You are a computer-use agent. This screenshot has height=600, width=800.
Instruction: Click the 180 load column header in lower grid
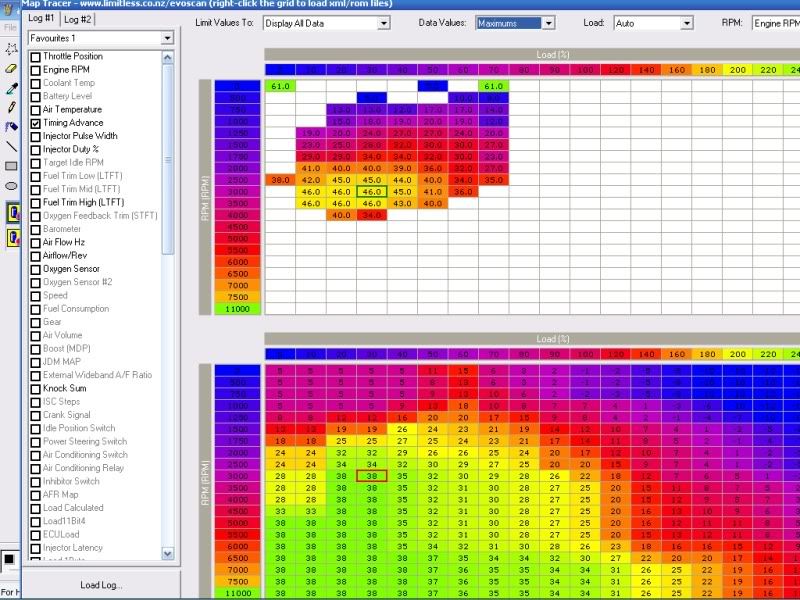click(707, 354)
